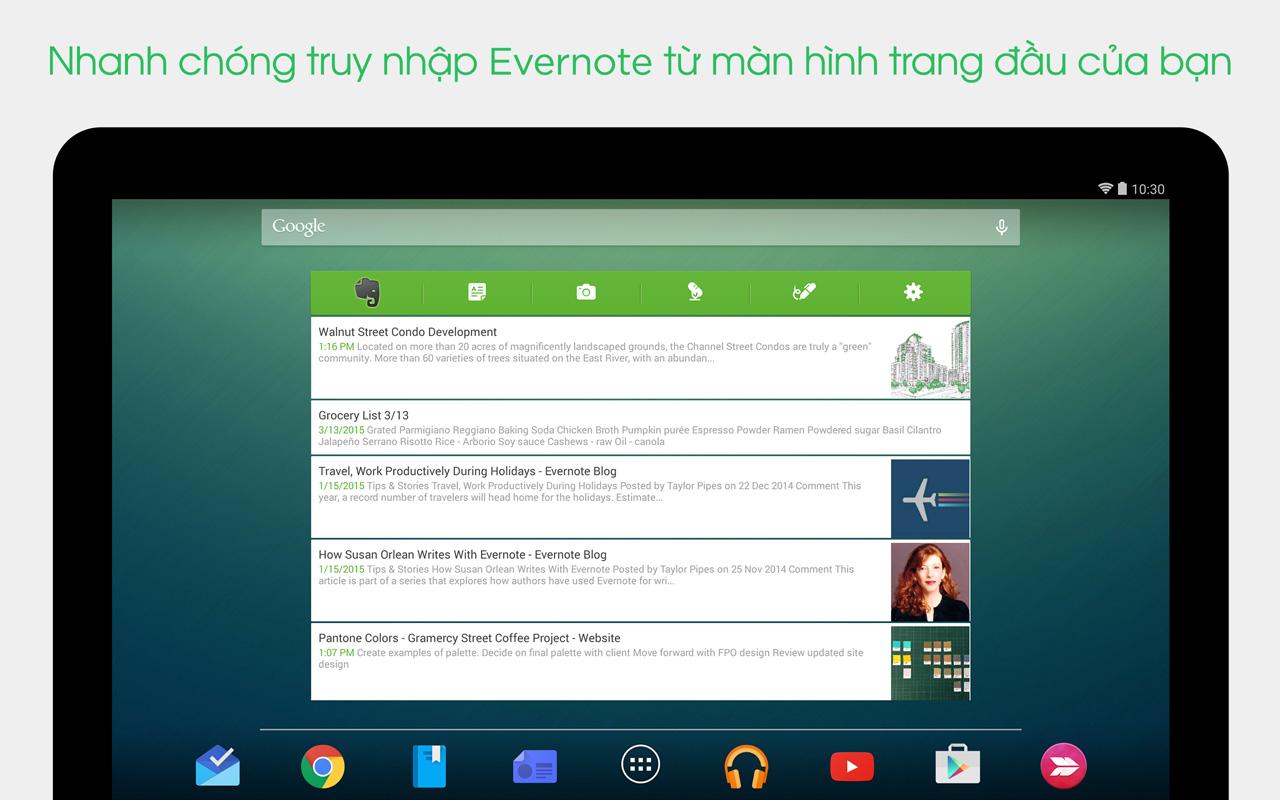1280x800 pixels.
Task: Tap the Google voice search microphone
Action: click(x=1001, y=228)
